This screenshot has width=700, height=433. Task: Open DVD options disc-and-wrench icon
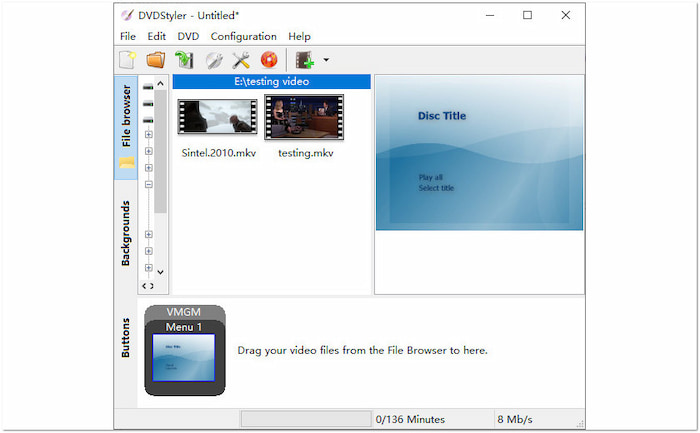(214, 60)
